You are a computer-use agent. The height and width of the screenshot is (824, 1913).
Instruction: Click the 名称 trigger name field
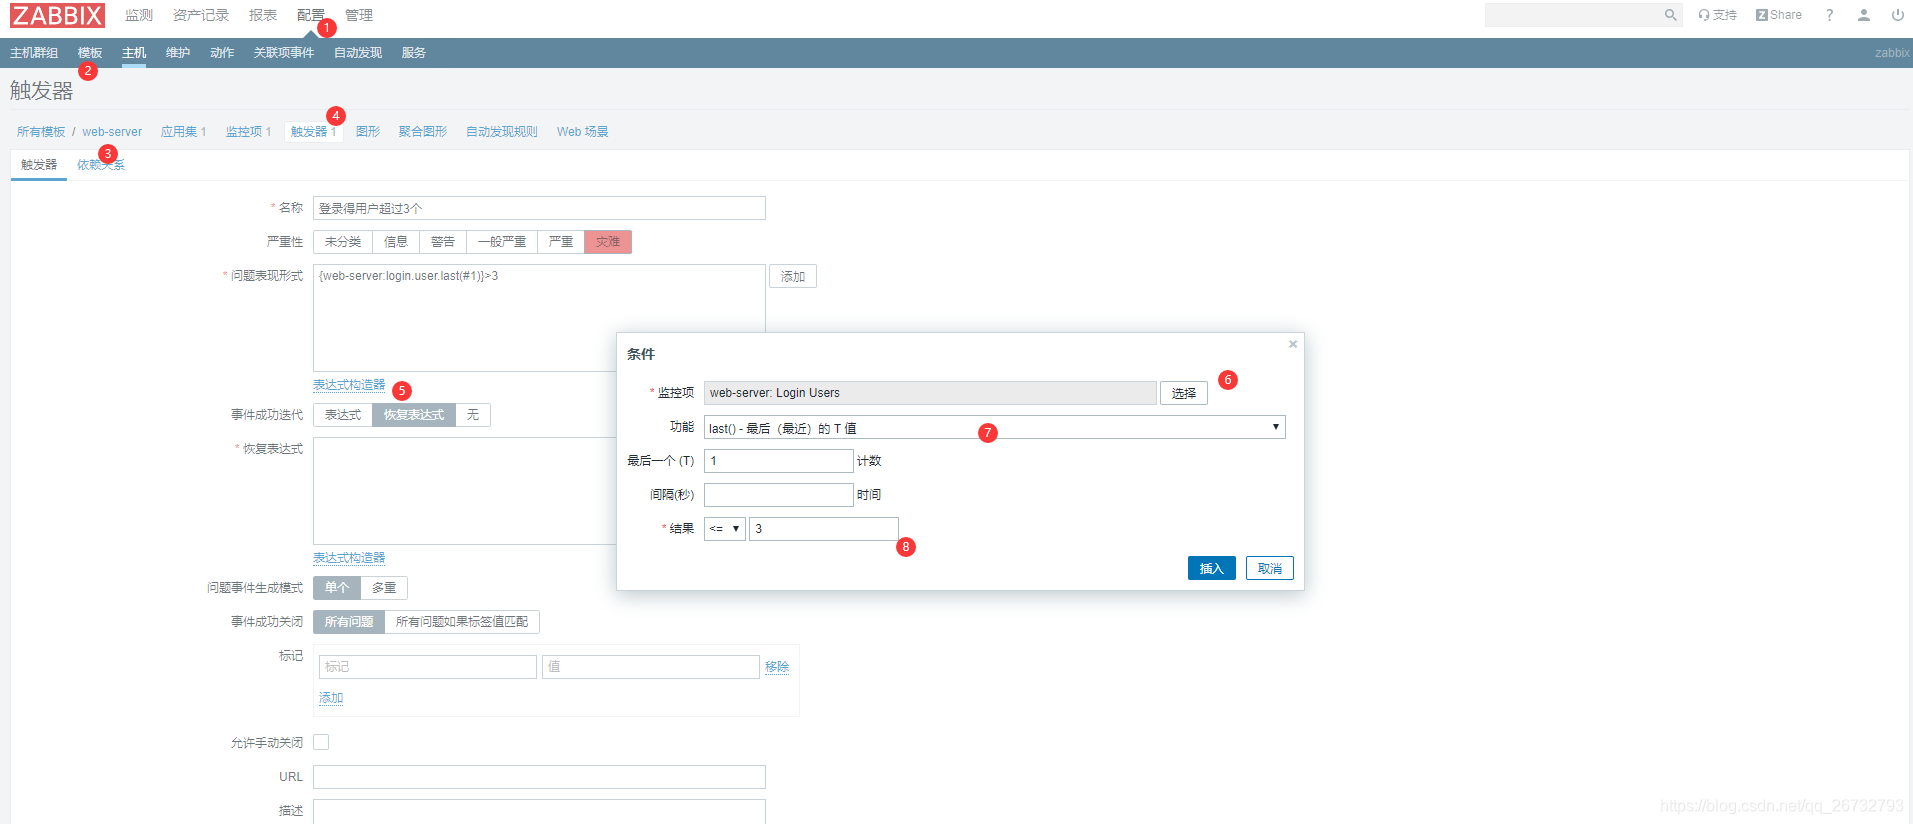coord(539,208)
